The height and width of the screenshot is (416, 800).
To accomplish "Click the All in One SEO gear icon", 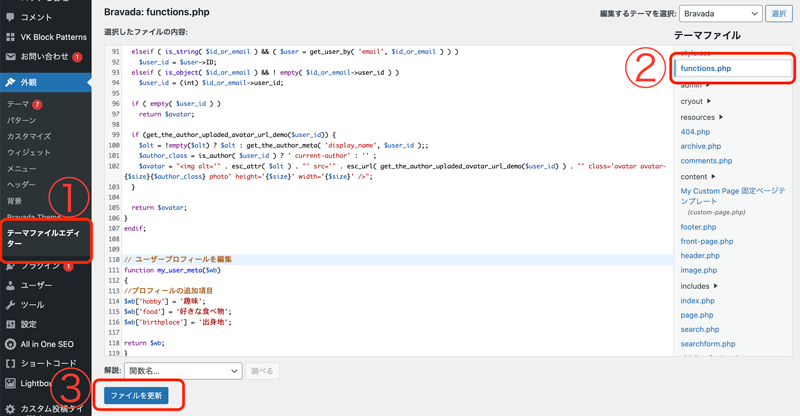I will [x=10, y=344].
